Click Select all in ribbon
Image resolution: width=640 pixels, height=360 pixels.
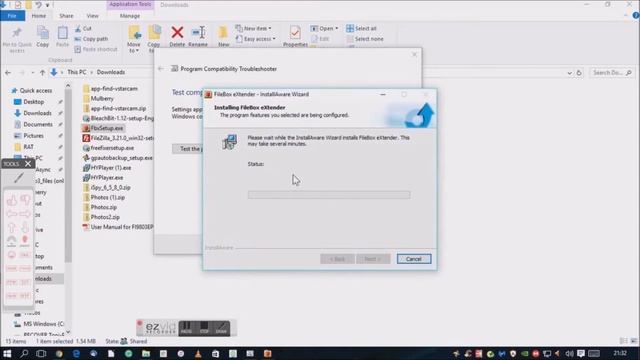click(x=361, y=29)
